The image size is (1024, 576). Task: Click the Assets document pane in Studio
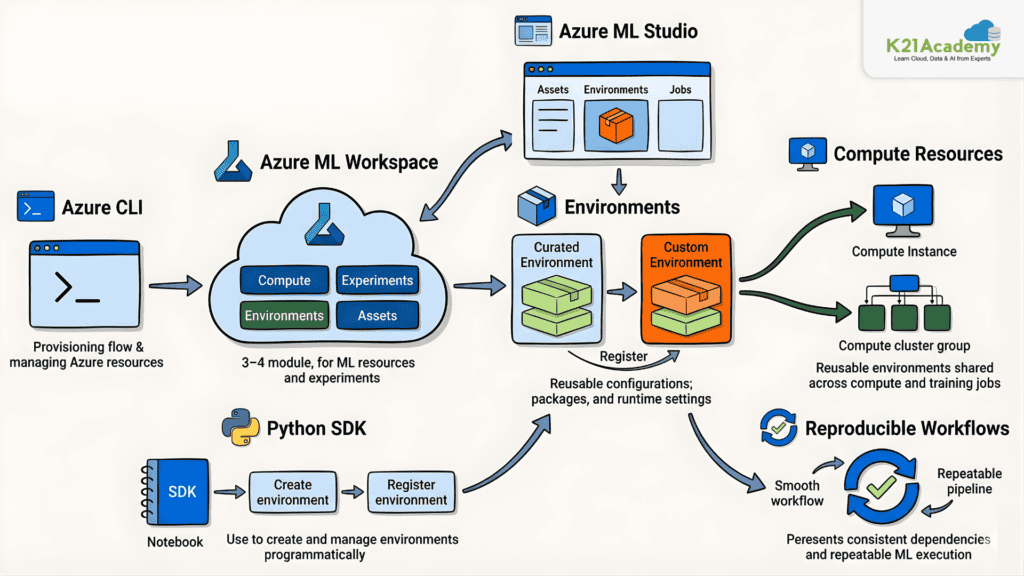click(x=553, y=125)
